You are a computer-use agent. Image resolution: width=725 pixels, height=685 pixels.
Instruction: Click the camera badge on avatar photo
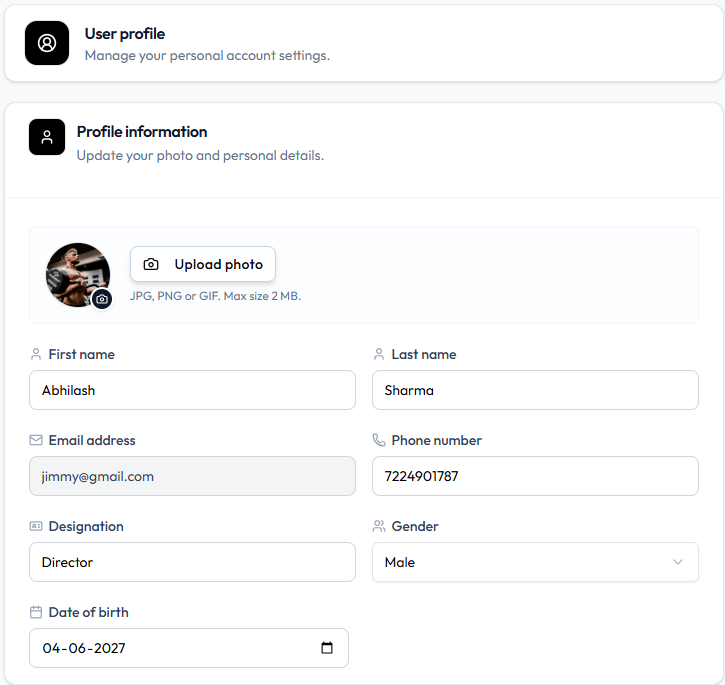click(102, 299)
